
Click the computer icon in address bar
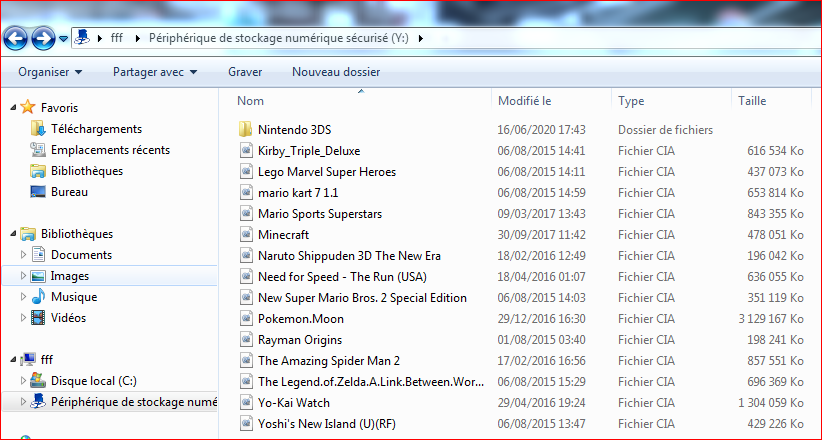coord(82,38)
